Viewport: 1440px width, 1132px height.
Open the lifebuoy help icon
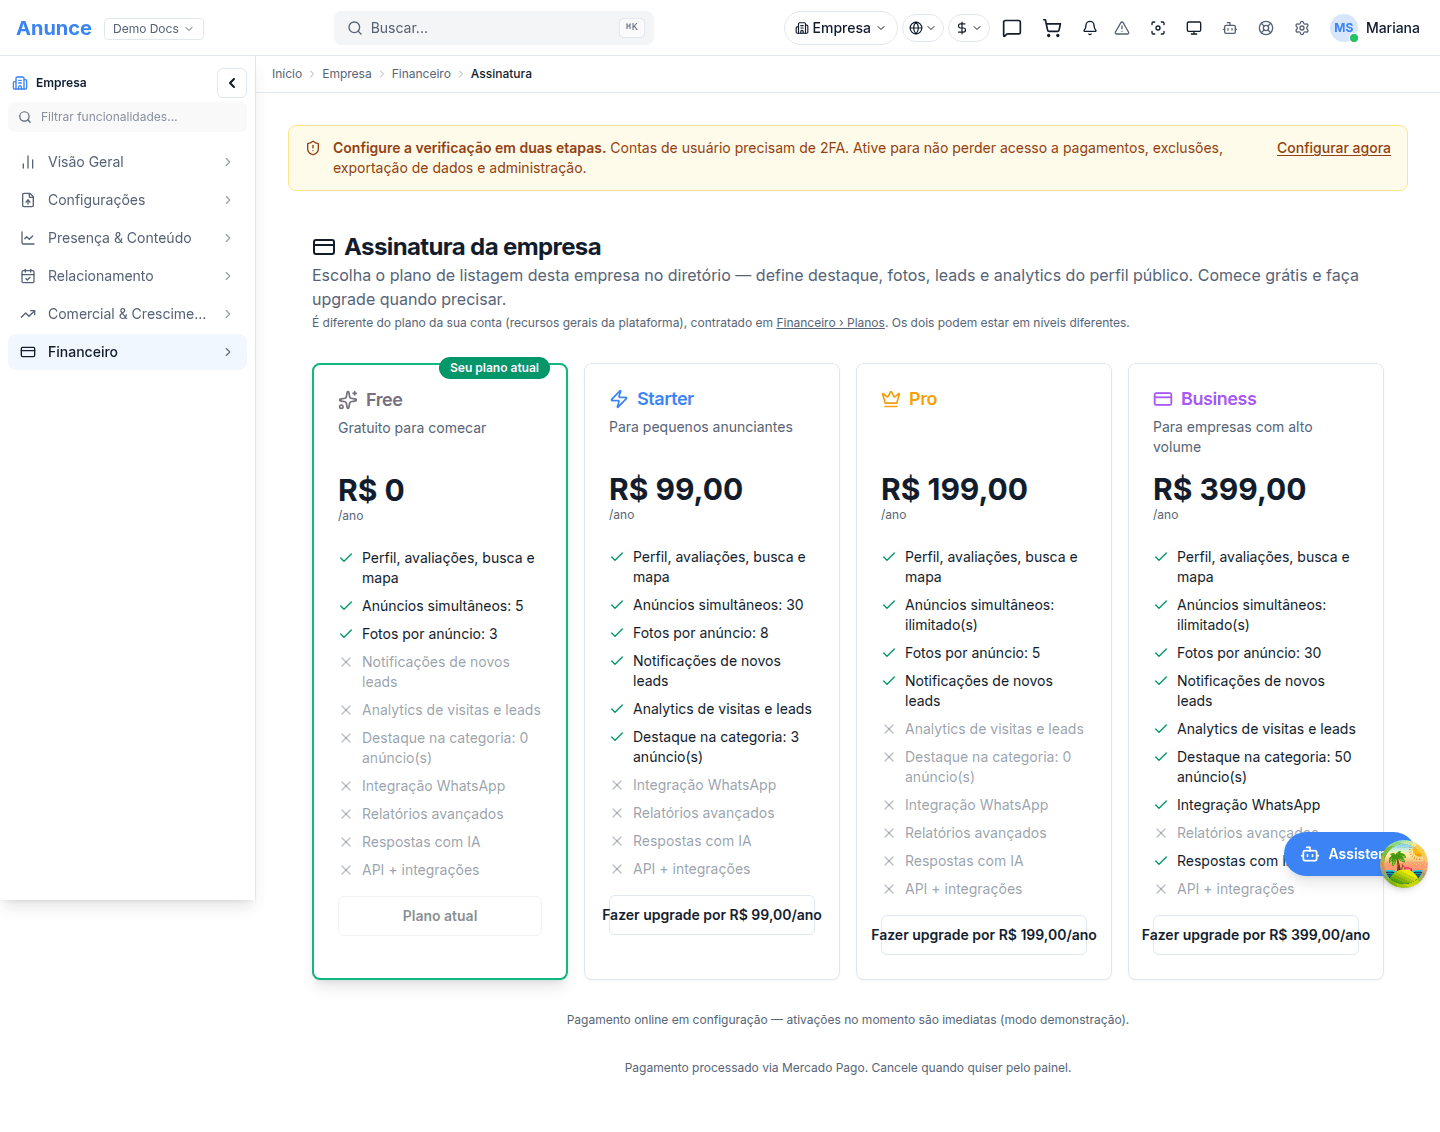coord(1266,28)
